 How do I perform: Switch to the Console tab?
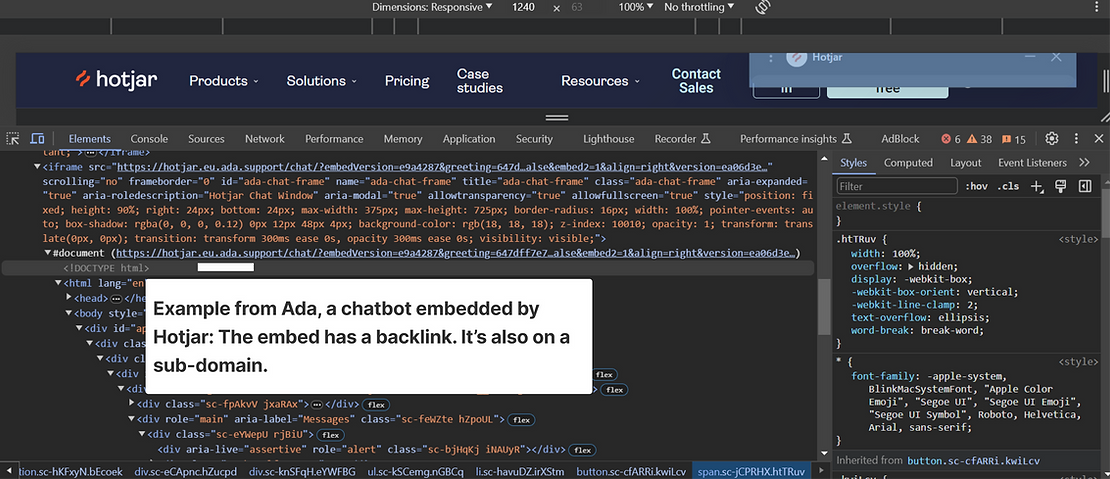click(149, 139)
